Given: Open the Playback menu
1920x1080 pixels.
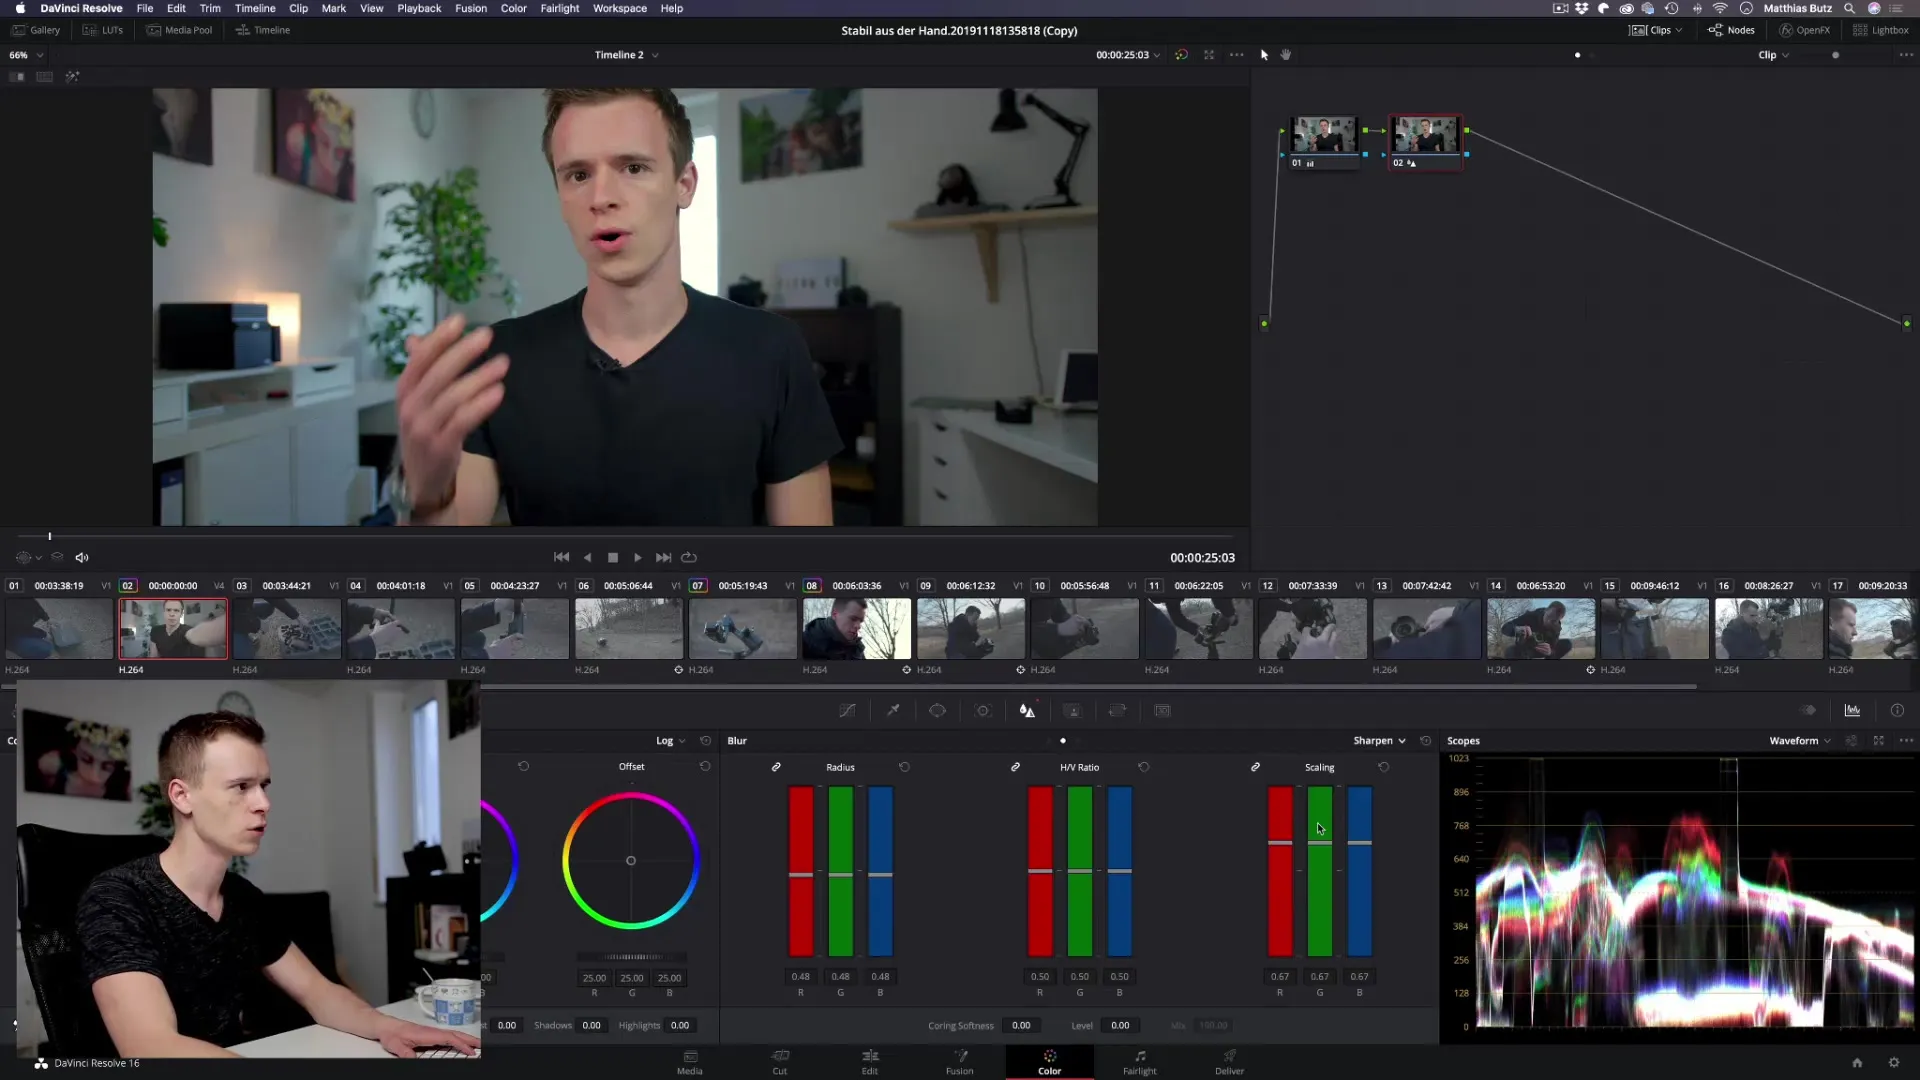Looking at the screenshot, I should coord(419,8).
